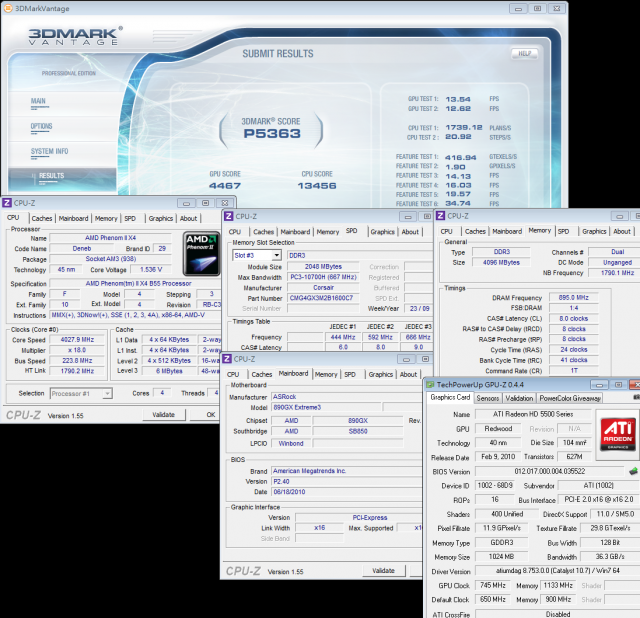Click the Manufacturer ASRock field

tap(347, 397)
